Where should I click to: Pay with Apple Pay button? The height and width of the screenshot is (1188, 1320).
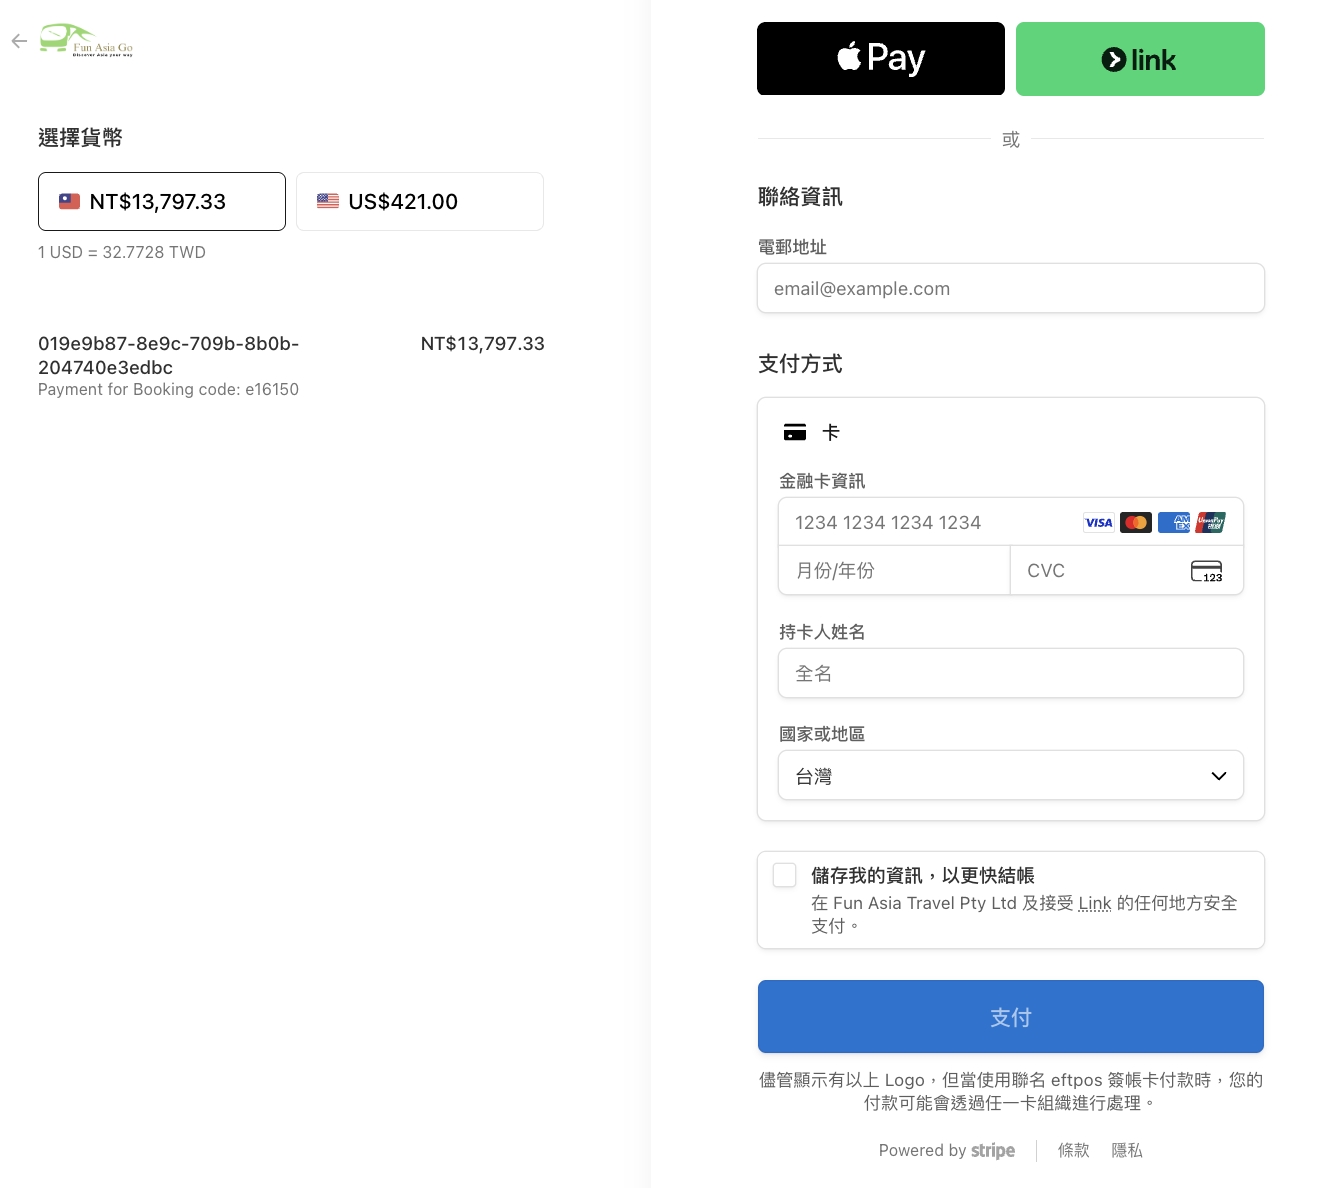coord(881,59)
